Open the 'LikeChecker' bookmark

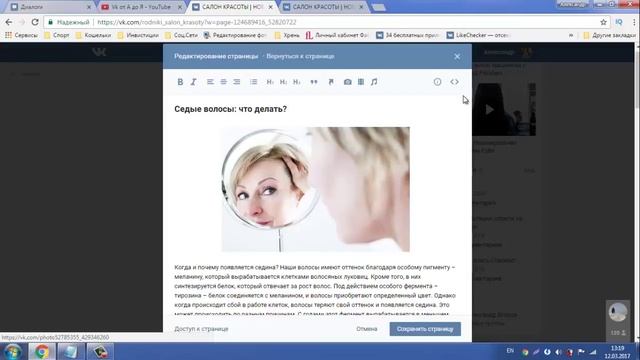pos(478,36)
